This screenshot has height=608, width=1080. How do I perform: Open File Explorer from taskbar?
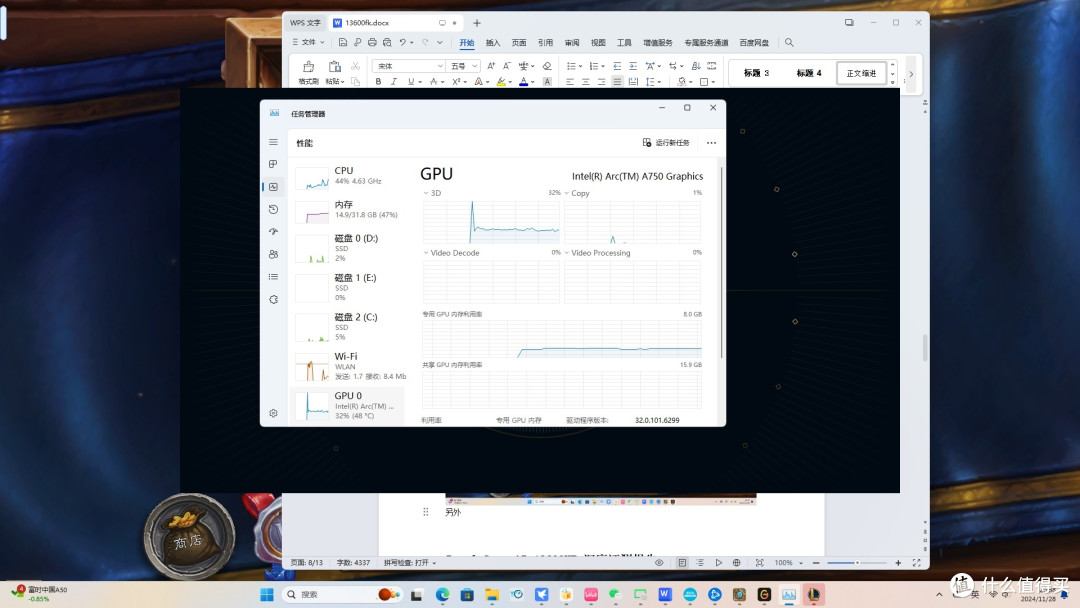tap(492, 594)
